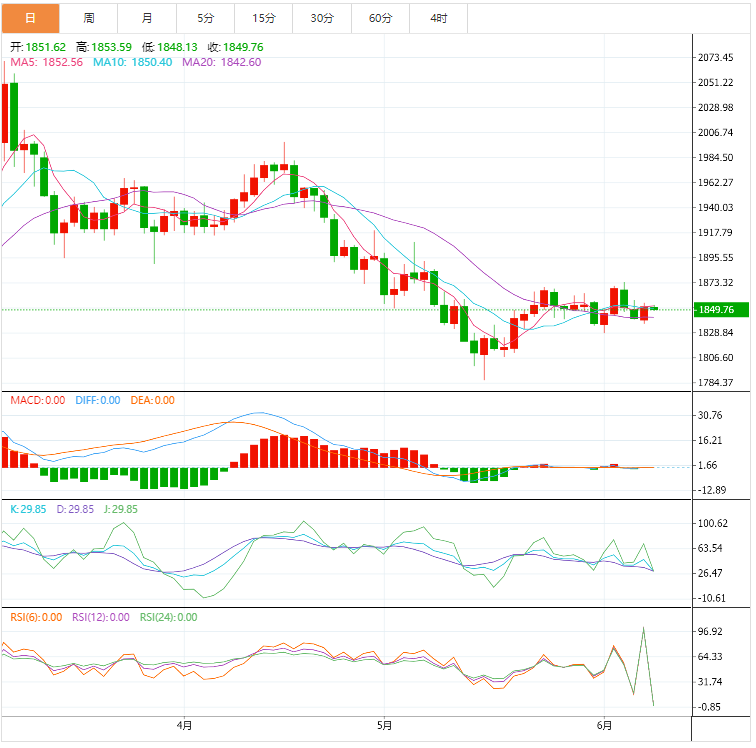The height and width of the screenshot is (748, 756).
Task: Click the RSI(6) indicator label
Action: pyautogui.click(x=36, y=617)
